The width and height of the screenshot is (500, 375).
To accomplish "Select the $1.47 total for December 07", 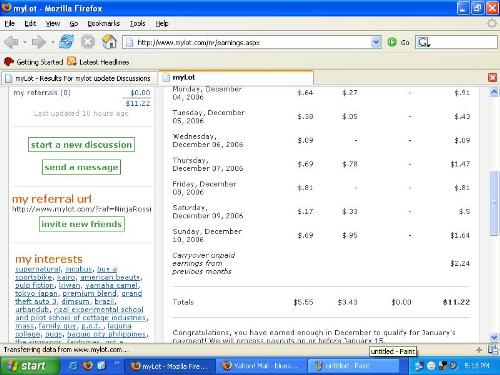I will coord(460,164).
